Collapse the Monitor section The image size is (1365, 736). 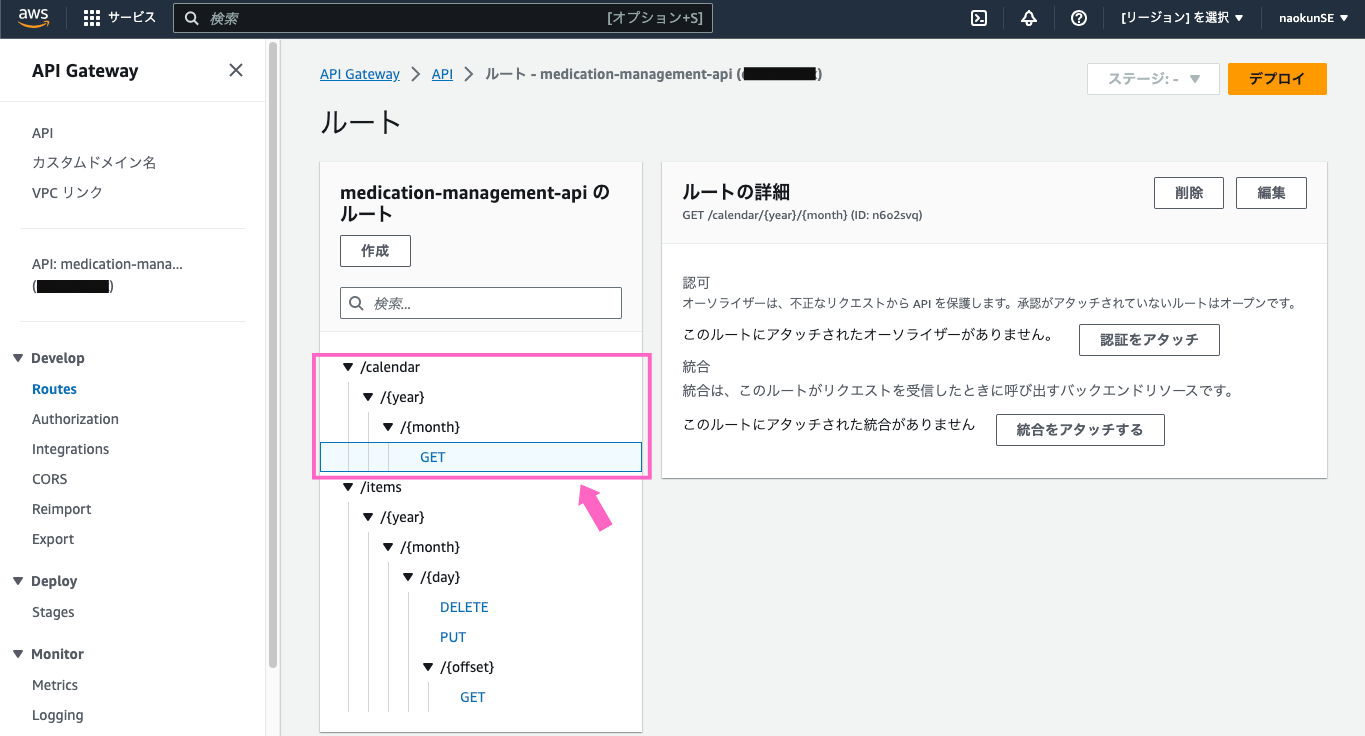[18, 654]
